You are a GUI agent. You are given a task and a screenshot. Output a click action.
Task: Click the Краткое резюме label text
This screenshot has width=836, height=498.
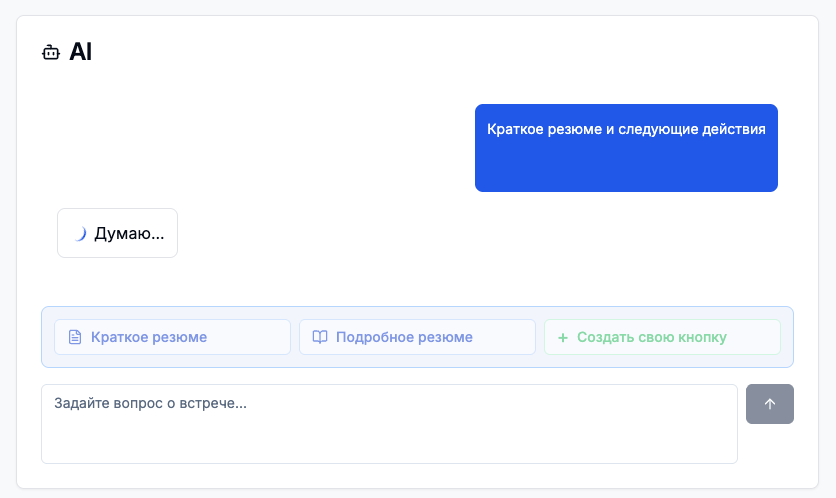(149, 337)
